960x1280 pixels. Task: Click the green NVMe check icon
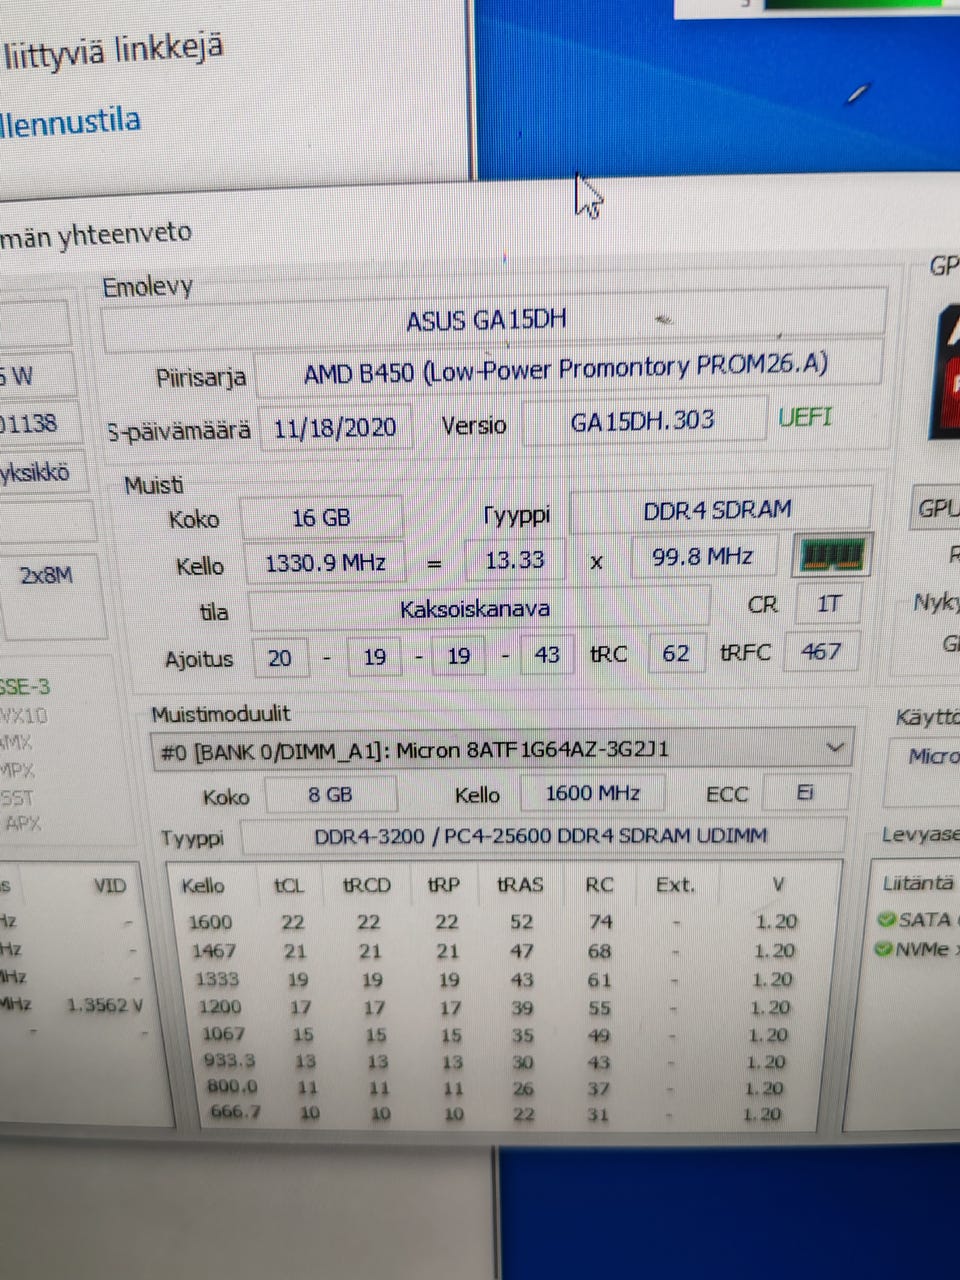(883, 948)
